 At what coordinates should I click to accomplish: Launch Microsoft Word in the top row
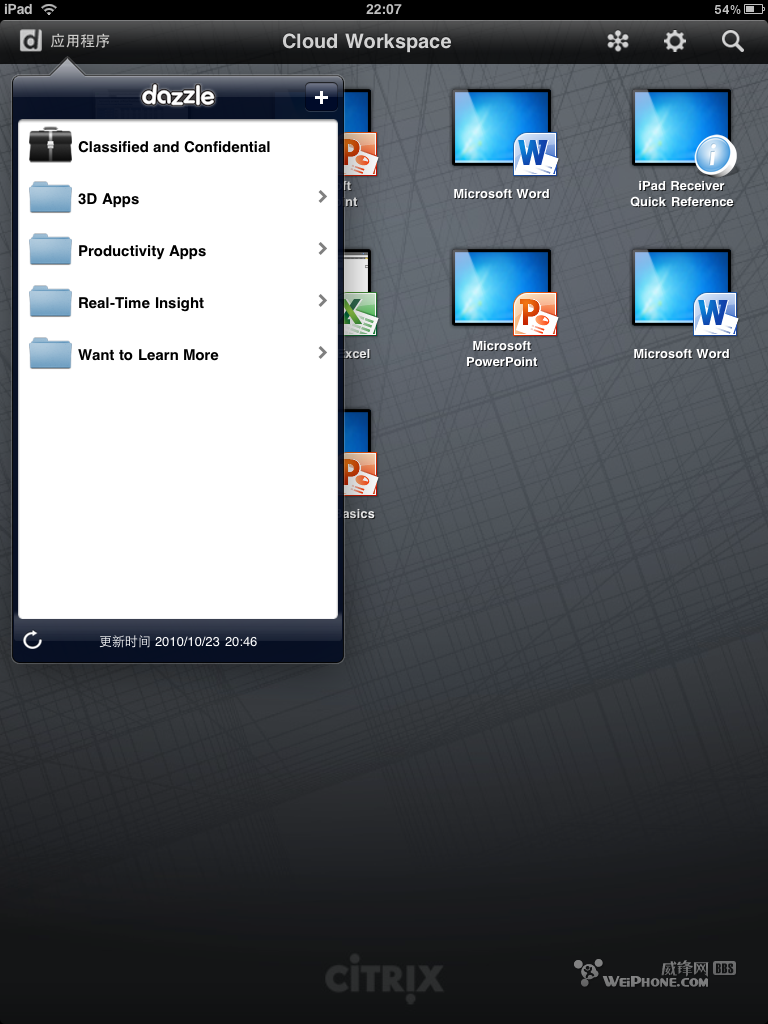coord(502,144)
